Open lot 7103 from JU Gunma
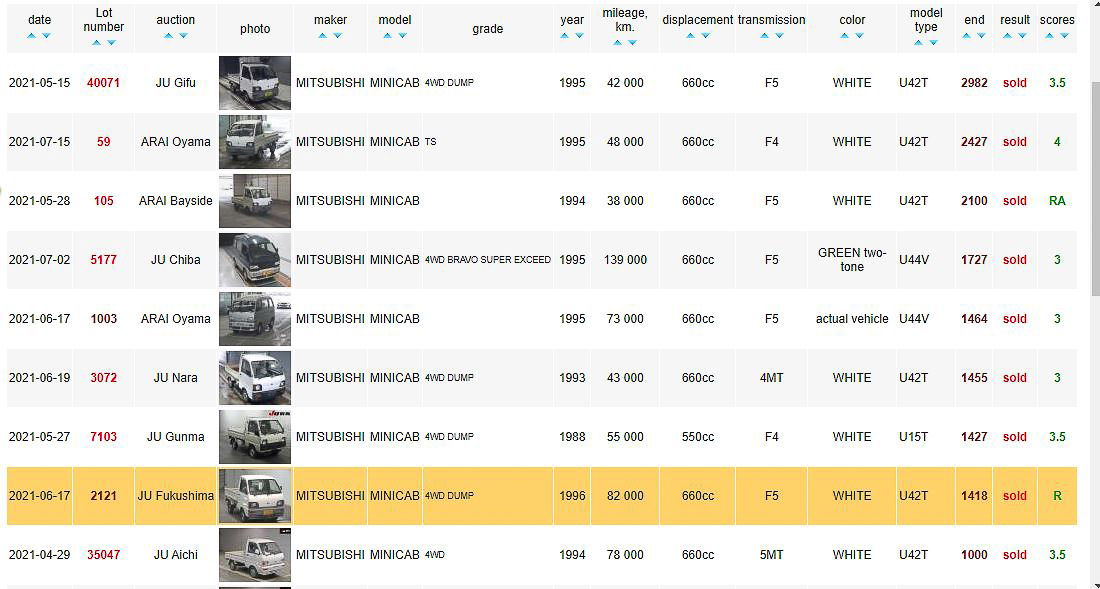 103,437
